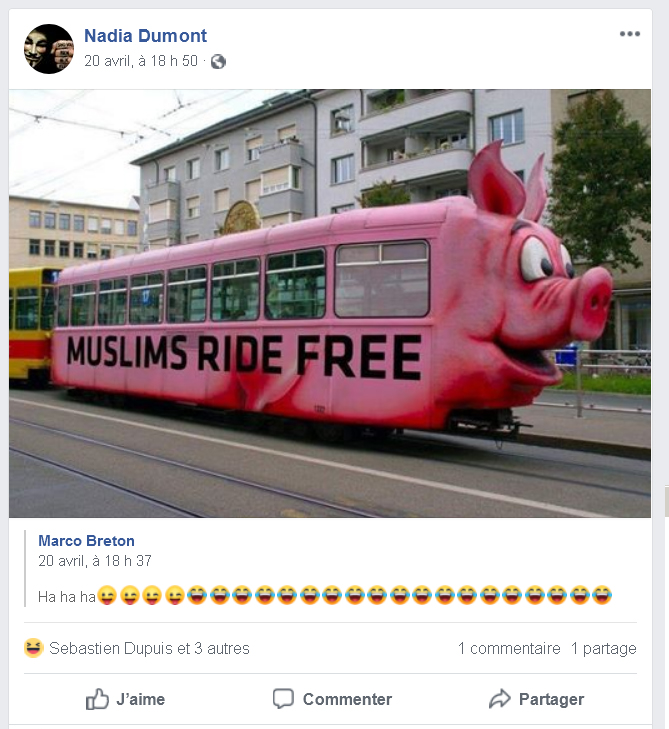The image size is (669, 729).
Task: Like the post via J'aime label
Action: coord(140,699)
